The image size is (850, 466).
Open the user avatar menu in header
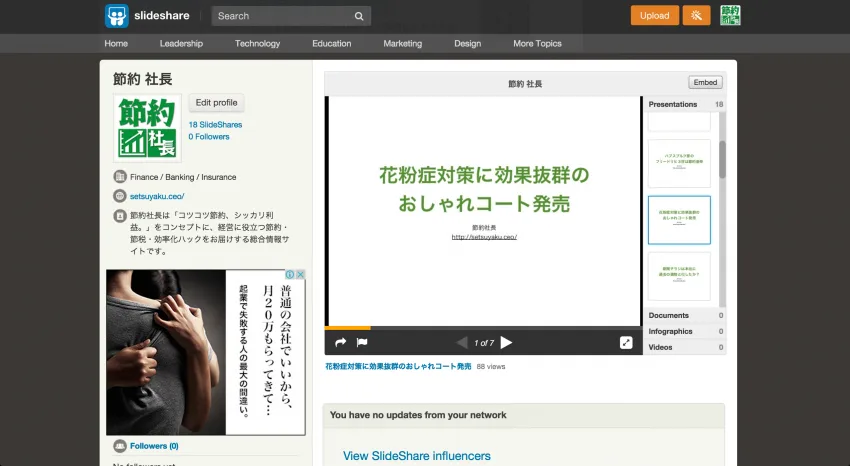tap(730, 15)
